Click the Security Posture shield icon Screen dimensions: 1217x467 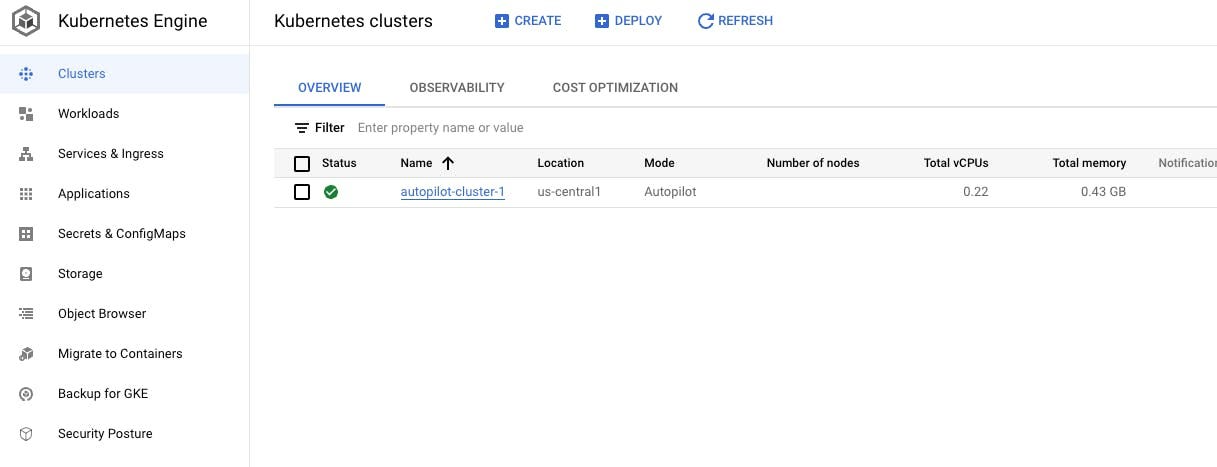26,434
